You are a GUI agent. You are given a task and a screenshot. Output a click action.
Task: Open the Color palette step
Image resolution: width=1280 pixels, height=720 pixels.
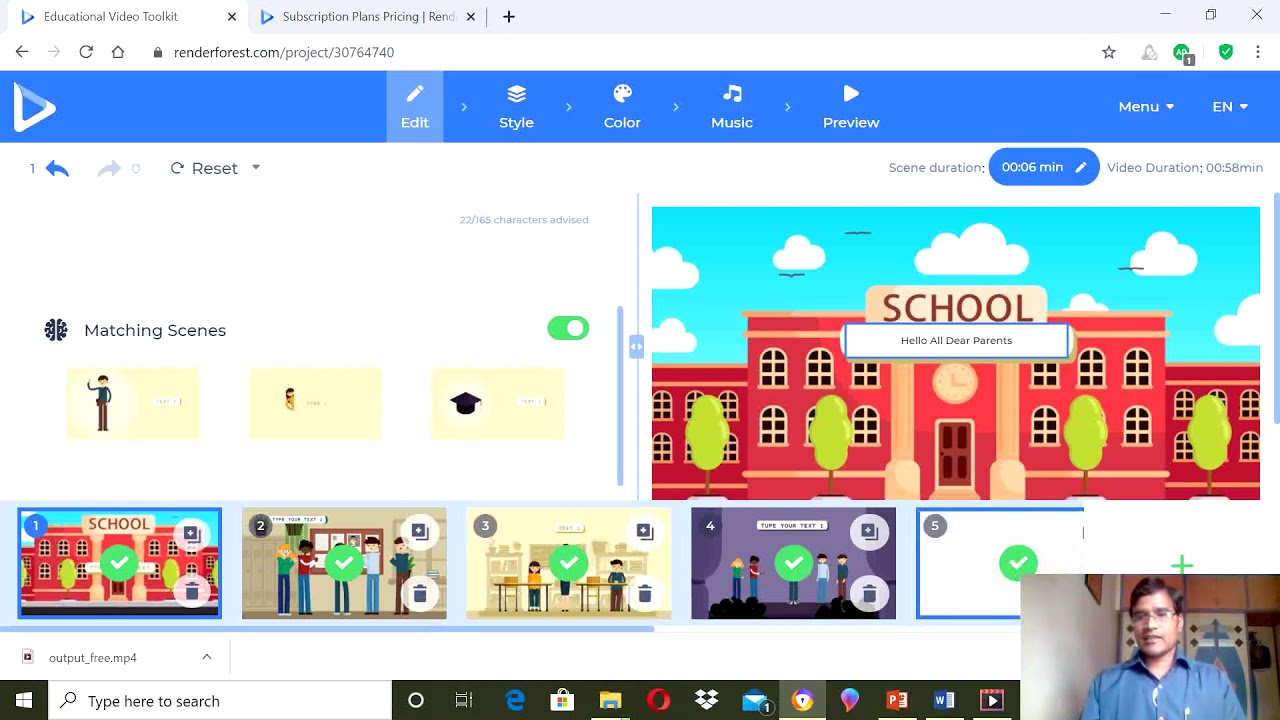(x=622, y=107)
